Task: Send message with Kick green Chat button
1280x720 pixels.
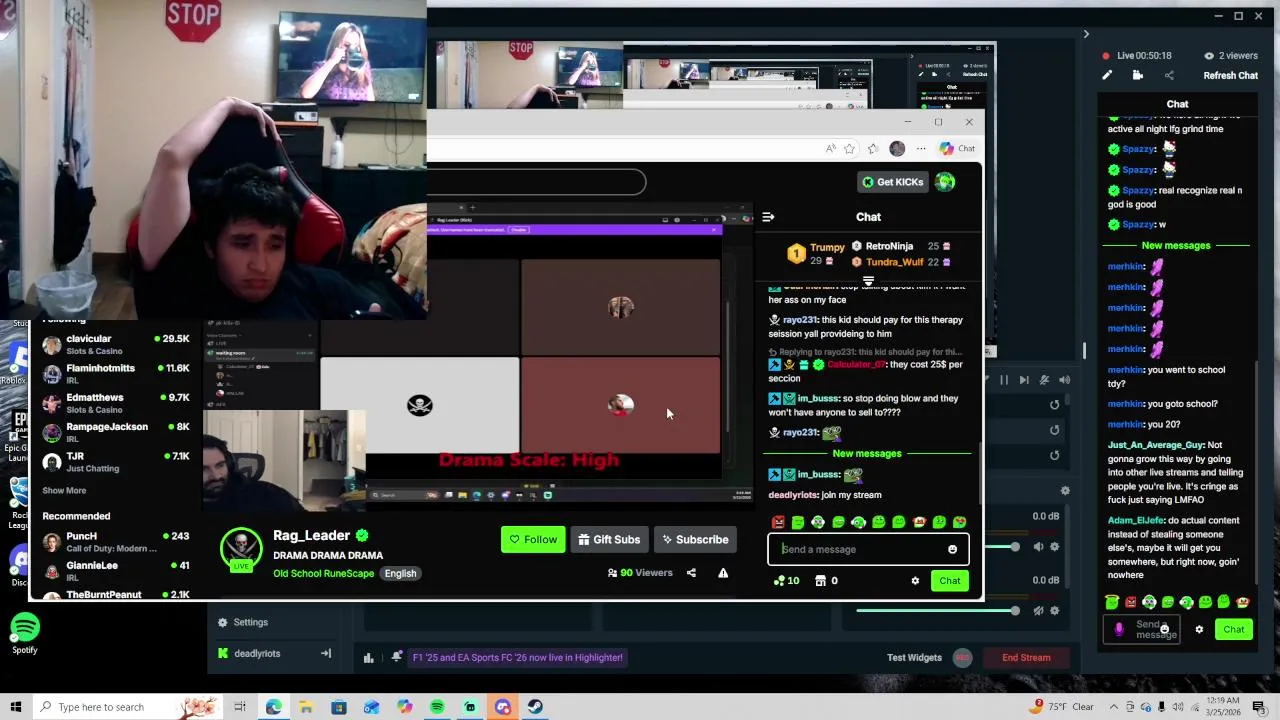Action: pos(949,581)
